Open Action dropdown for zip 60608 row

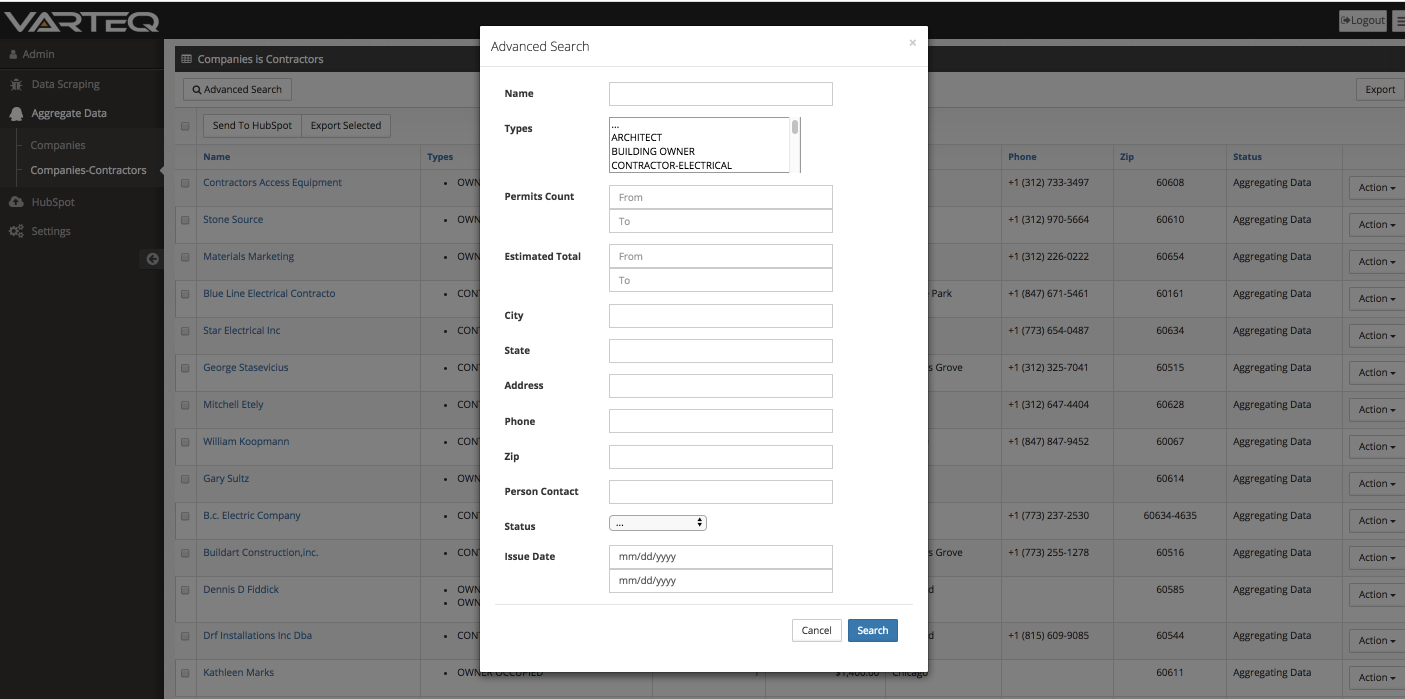[1376, 188]
